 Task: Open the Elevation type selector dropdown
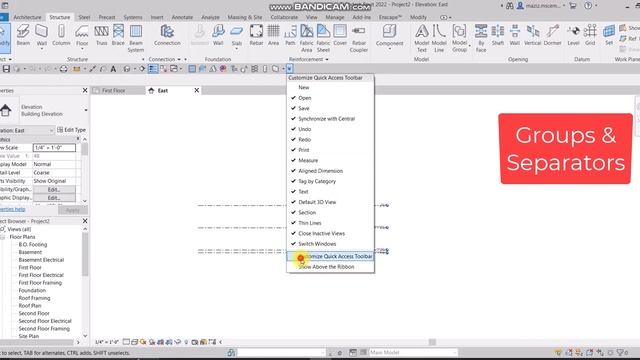click(86, 110)
